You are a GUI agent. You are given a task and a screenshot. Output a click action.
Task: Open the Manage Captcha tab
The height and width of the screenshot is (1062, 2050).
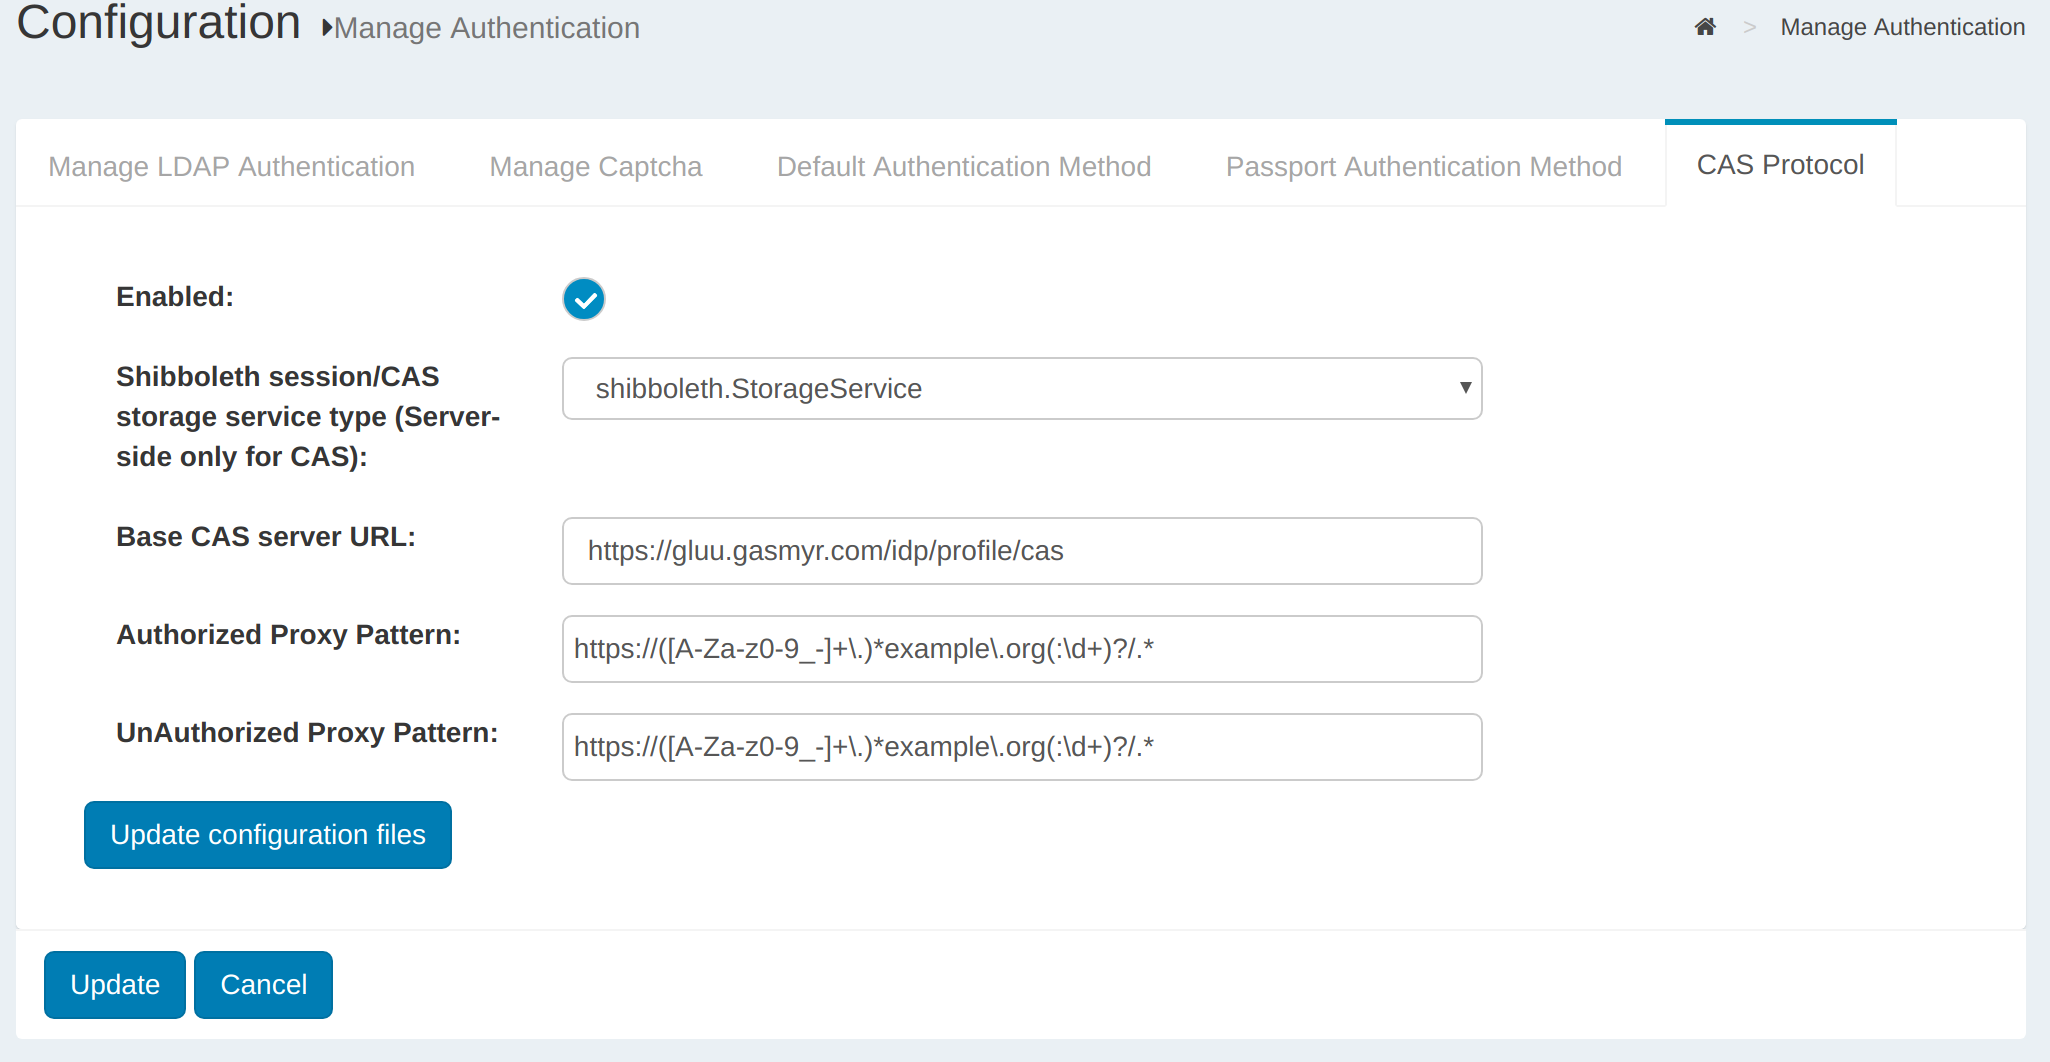(595, 166)
